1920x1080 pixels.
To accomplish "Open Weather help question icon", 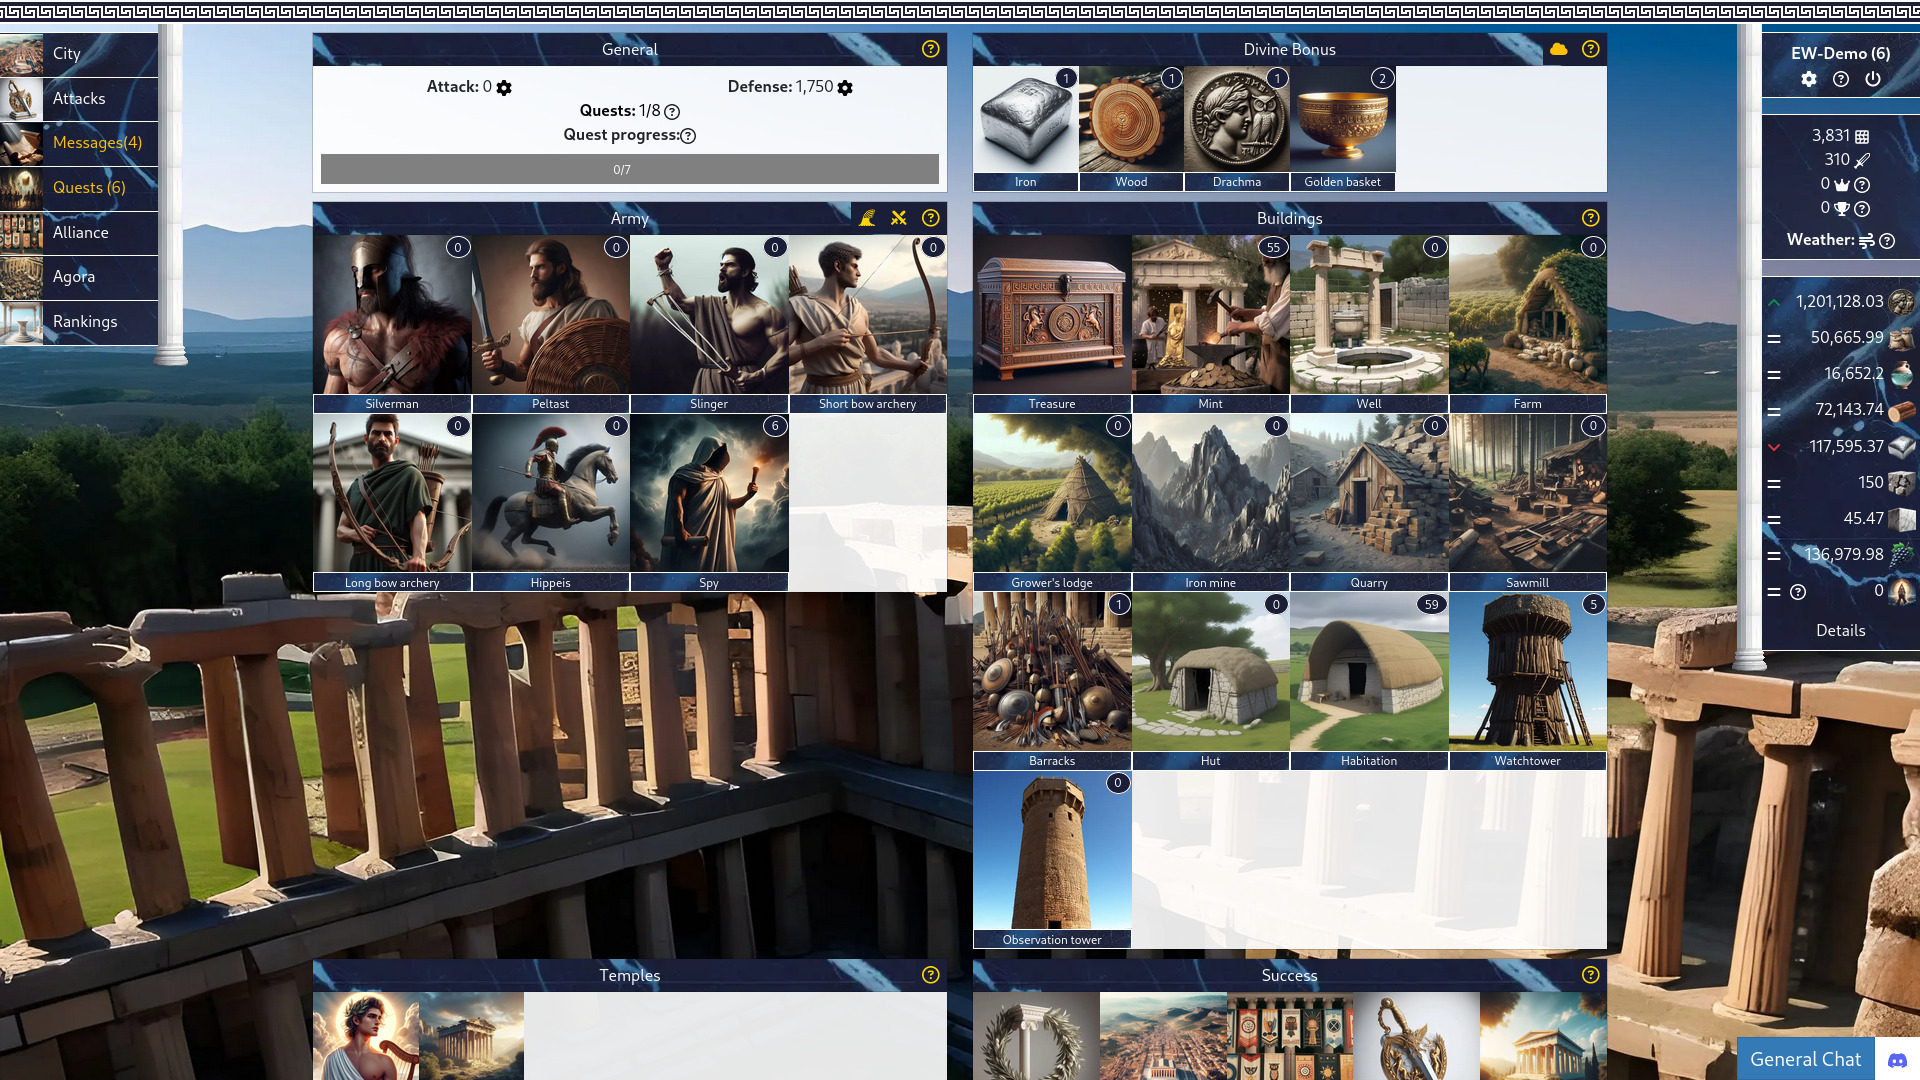I will [x=1887, y=241].
